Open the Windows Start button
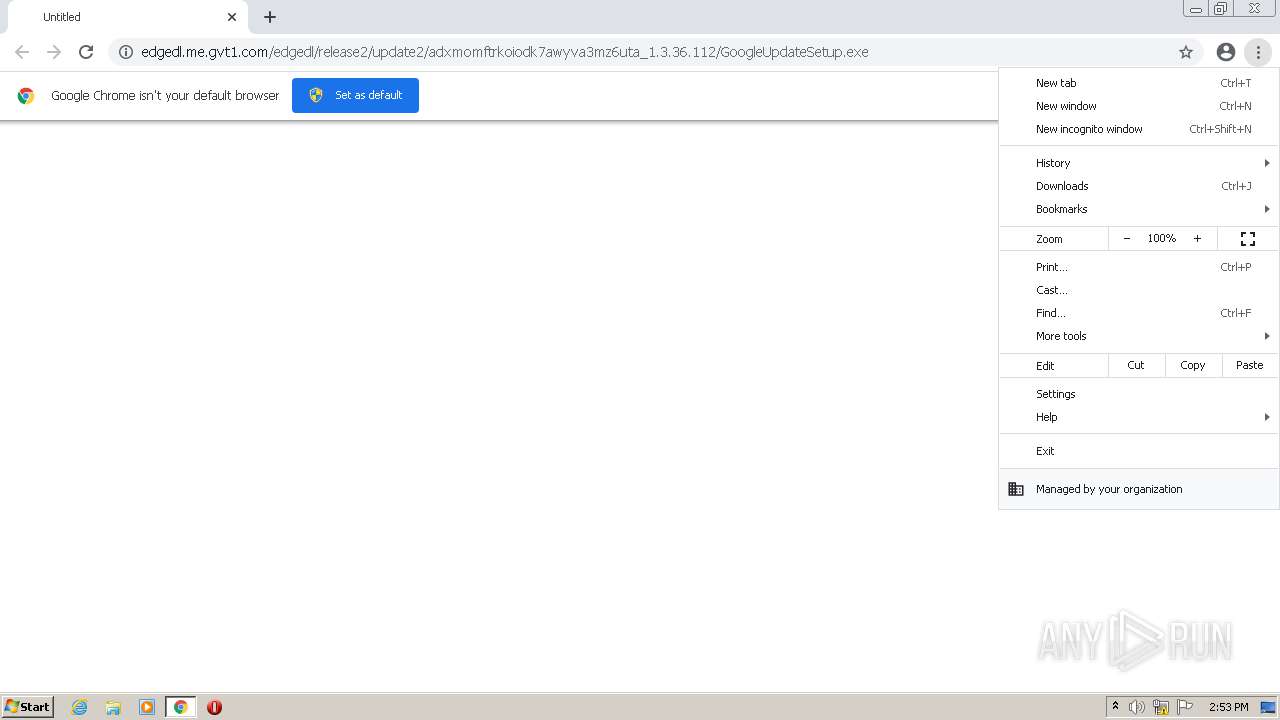 (x=28, y=707)
